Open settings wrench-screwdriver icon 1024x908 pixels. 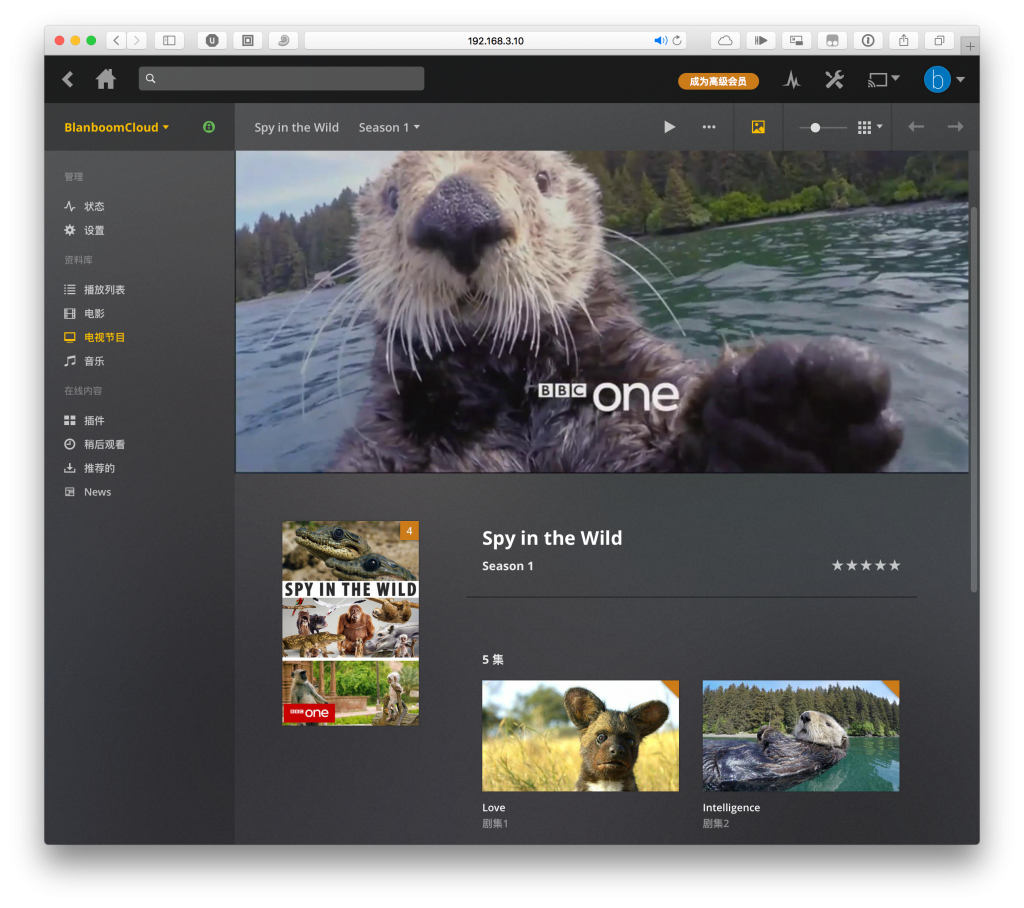tap(834, 80)
